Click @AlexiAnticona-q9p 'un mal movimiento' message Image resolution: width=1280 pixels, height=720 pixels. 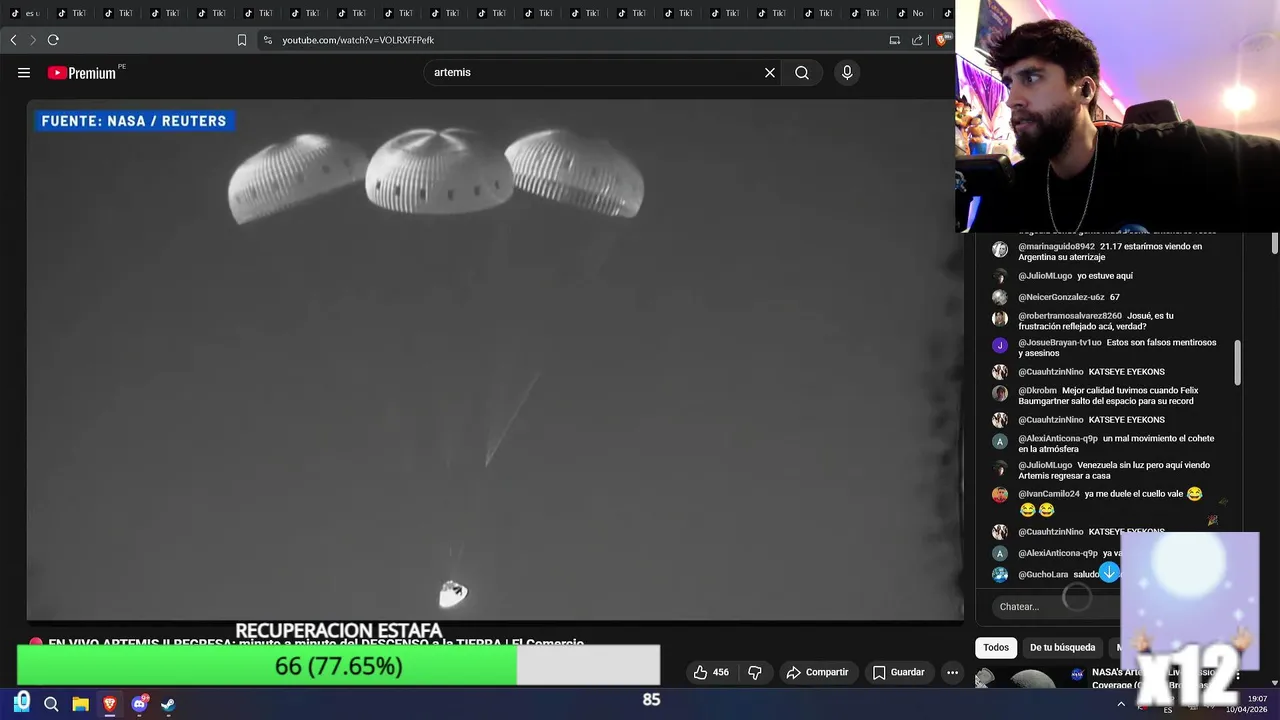coord(1117,444)
